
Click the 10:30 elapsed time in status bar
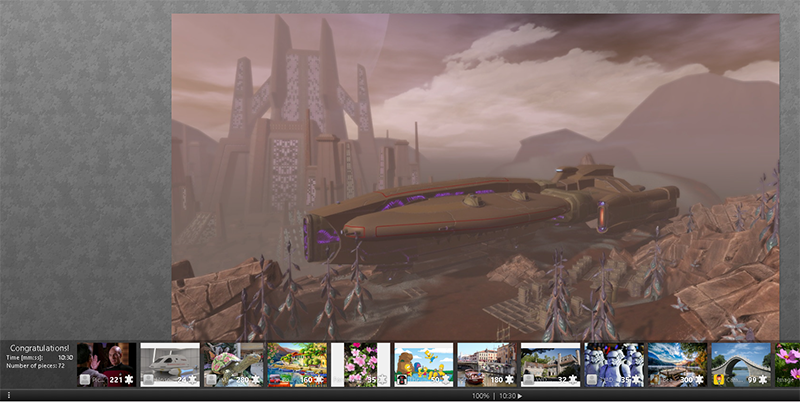(x=507, y=396)
